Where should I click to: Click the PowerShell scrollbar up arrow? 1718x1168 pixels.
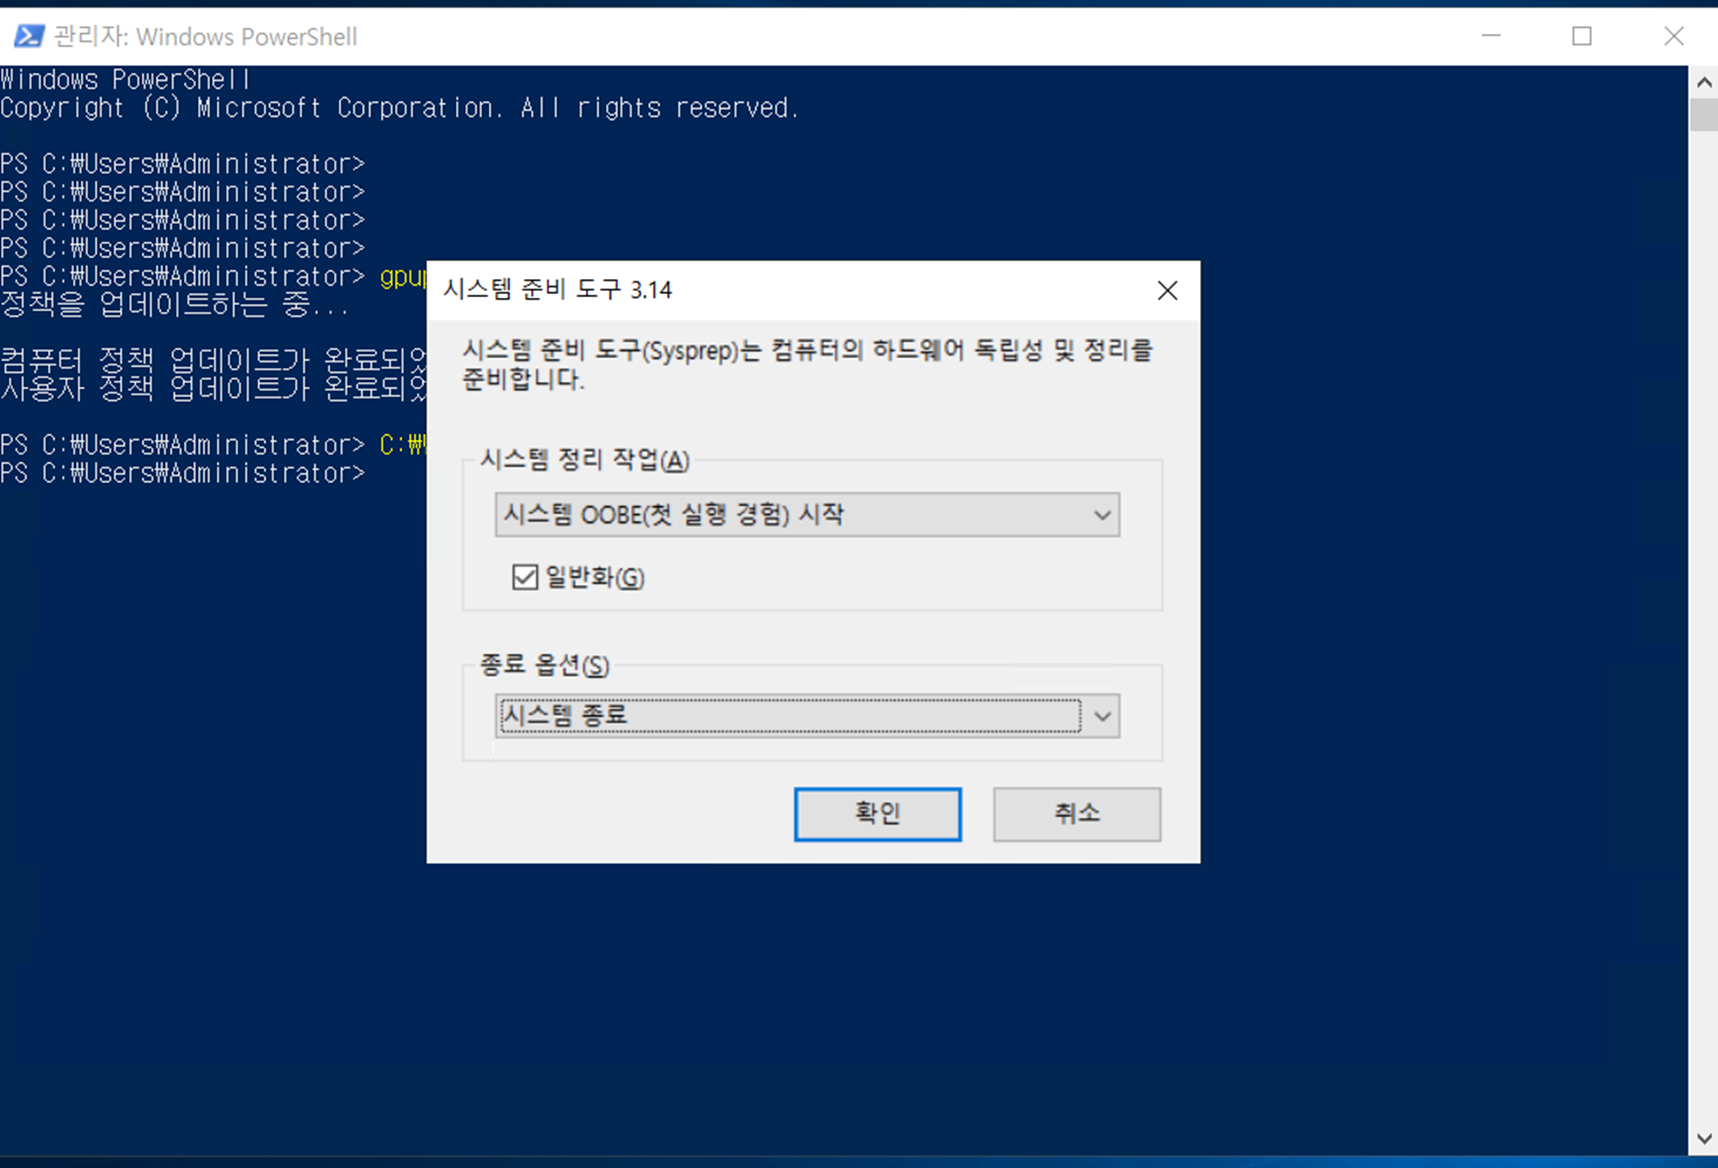[1704, 81]
